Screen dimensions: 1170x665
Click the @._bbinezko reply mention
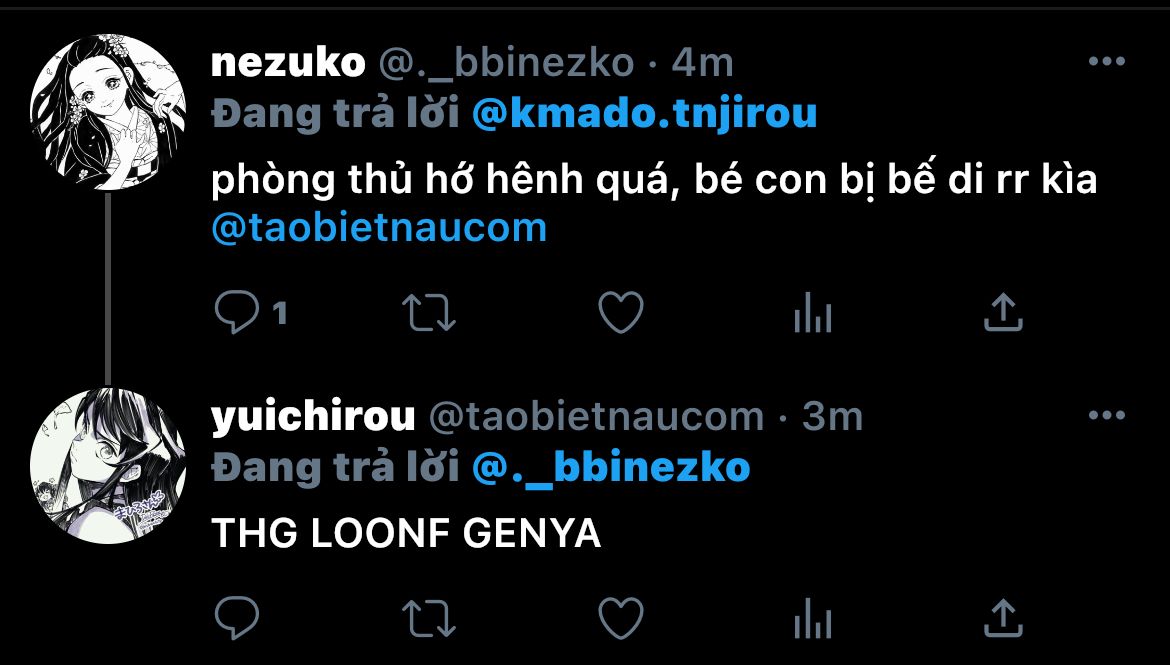click(x=610, y=466)
